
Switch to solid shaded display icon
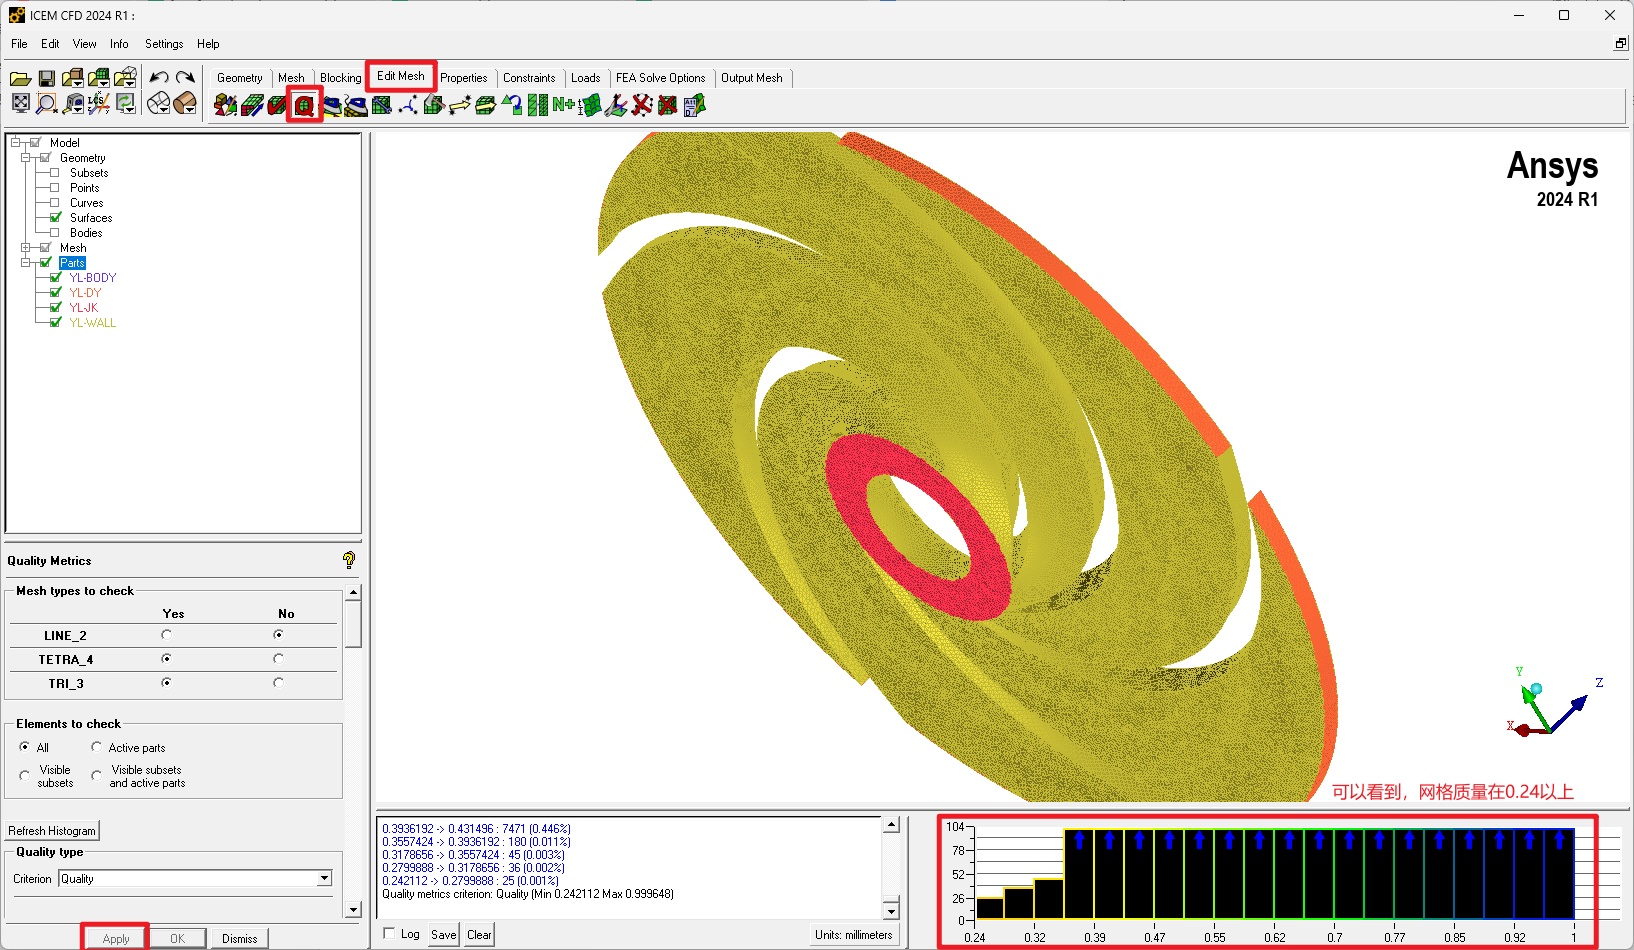point(185,103)
